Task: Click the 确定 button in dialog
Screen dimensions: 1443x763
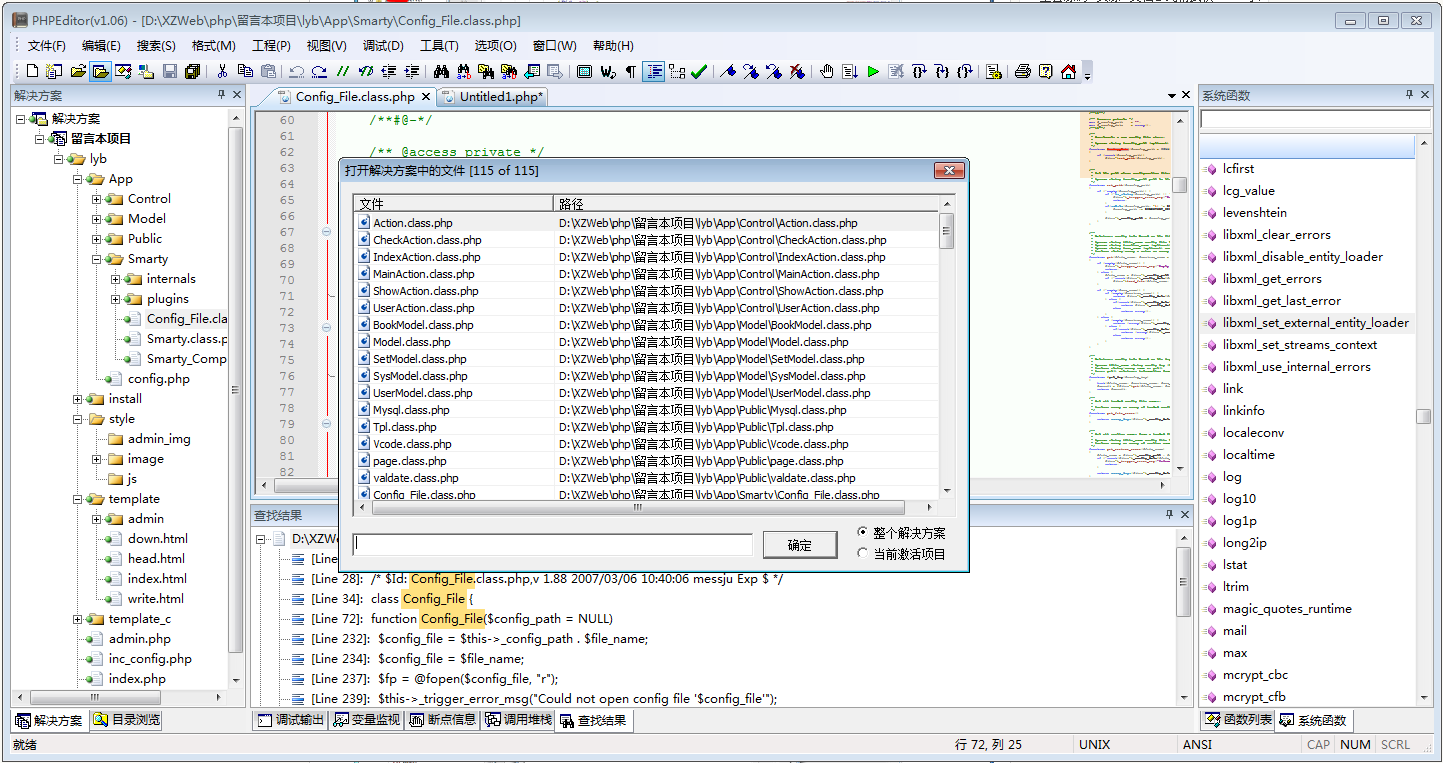Action: [x=799, y=545]
